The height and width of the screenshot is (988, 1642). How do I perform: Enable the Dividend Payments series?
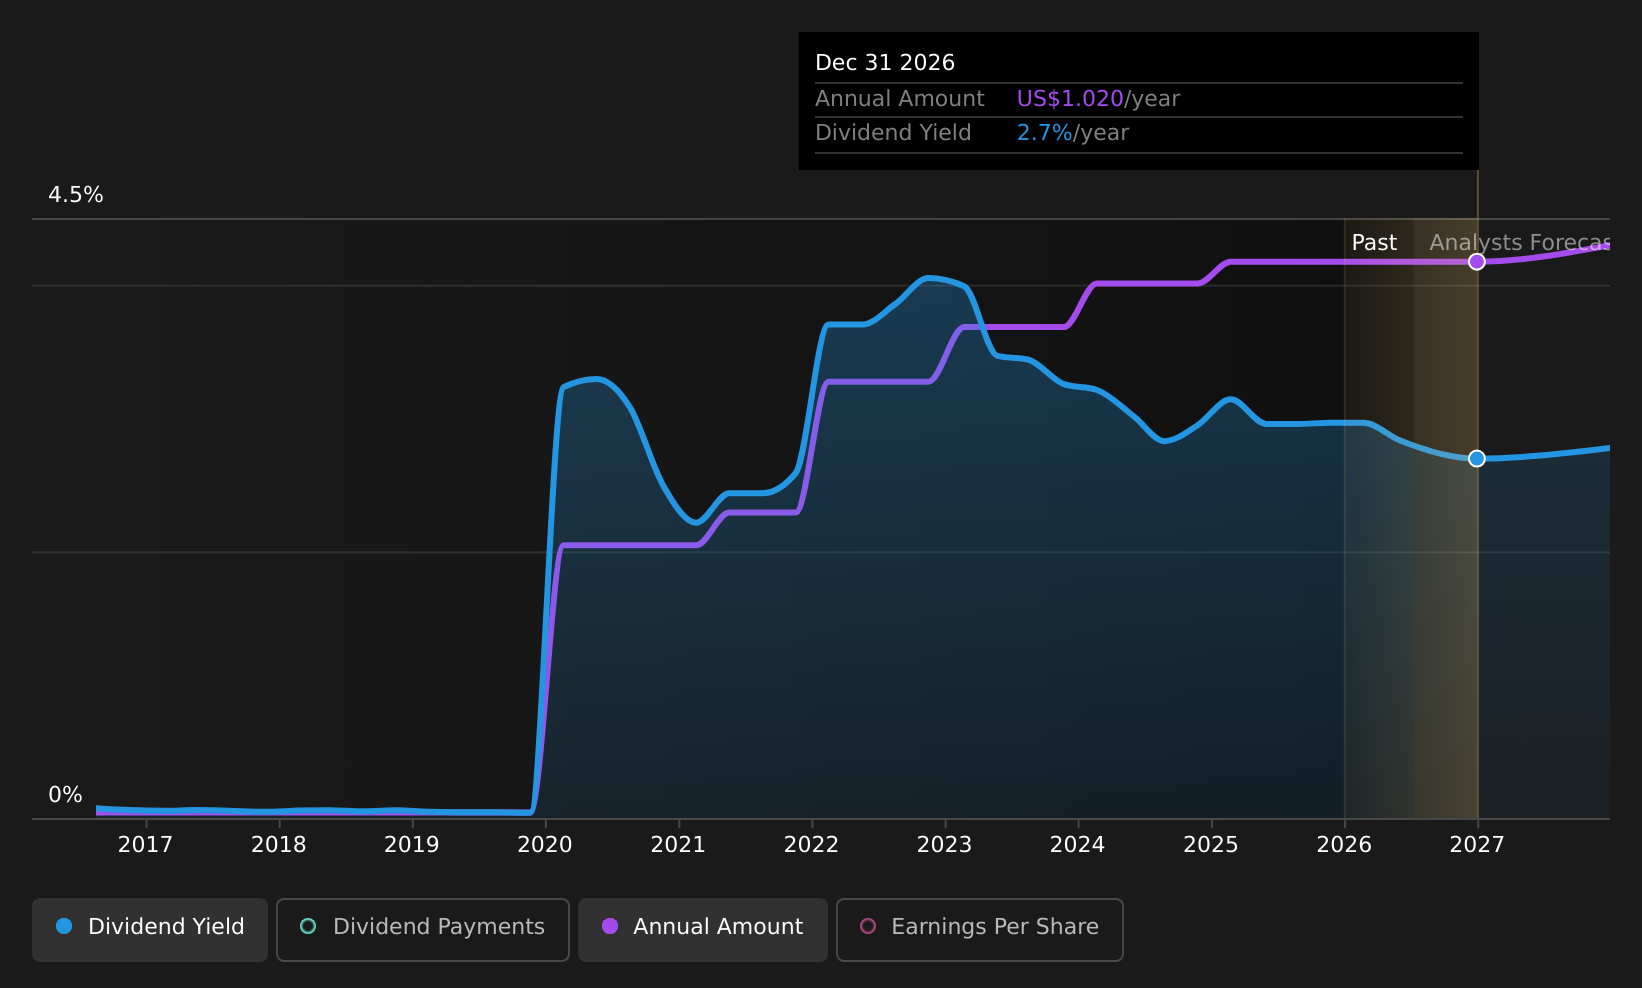[x=423, y=929]
